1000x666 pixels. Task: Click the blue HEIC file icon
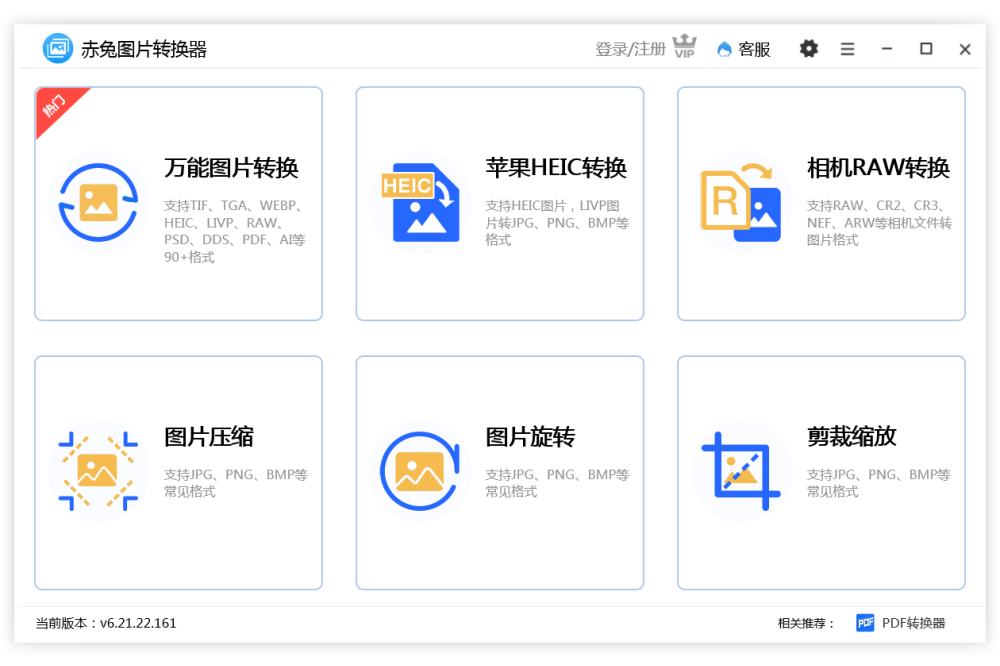click(x=420, y=203)
